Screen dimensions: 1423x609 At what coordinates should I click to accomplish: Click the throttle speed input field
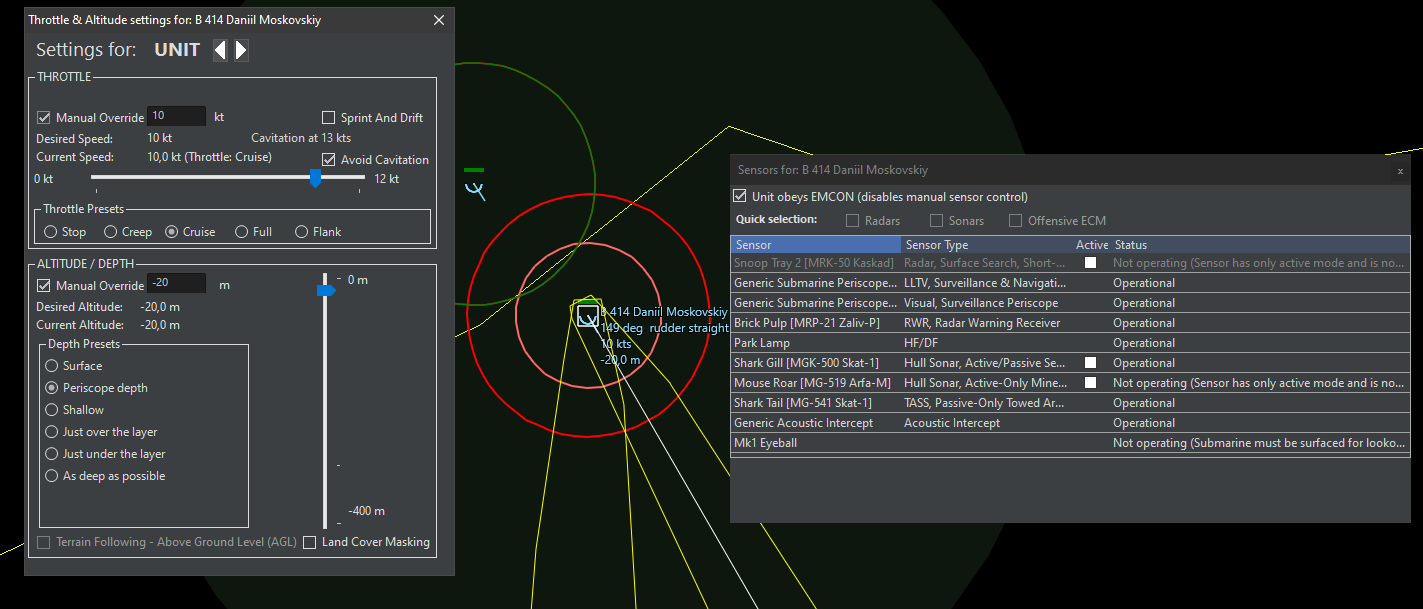[x=177, y=116]
